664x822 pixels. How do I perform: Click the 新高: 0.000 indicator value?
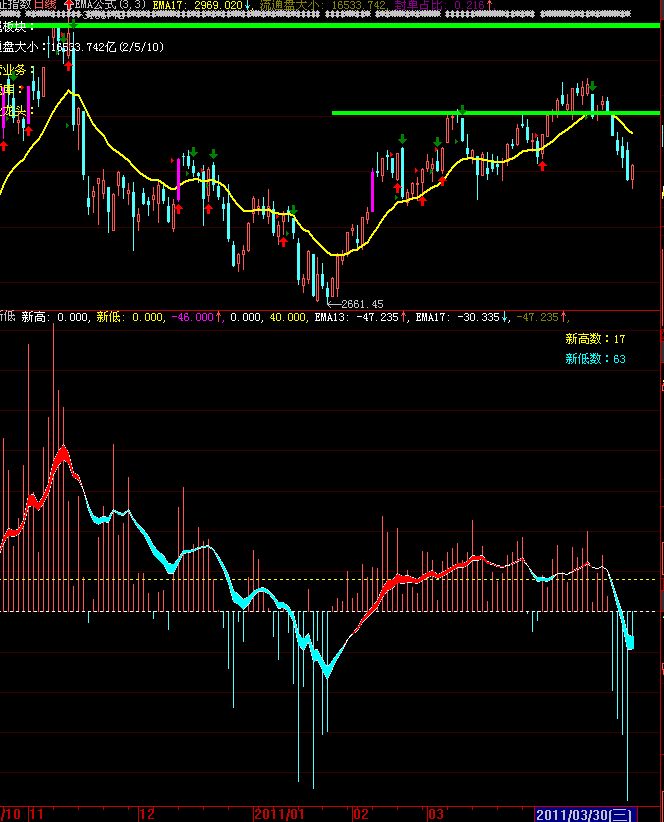click(x=55, y=317)
